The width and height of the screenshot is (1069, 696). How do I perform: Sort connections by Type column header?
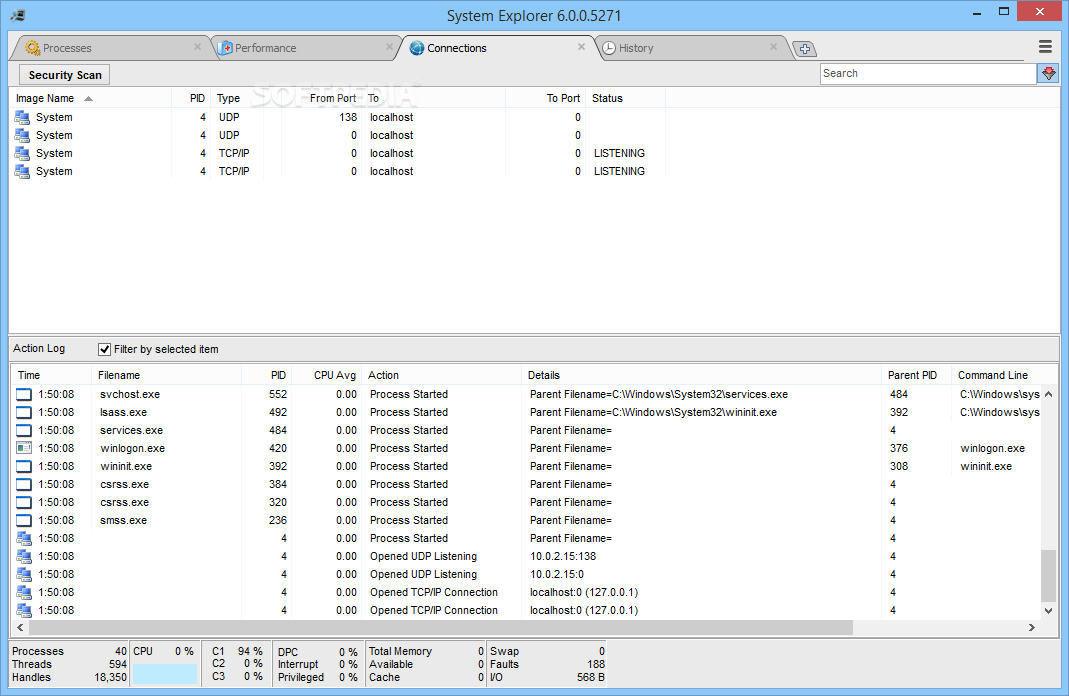point(237,98)
